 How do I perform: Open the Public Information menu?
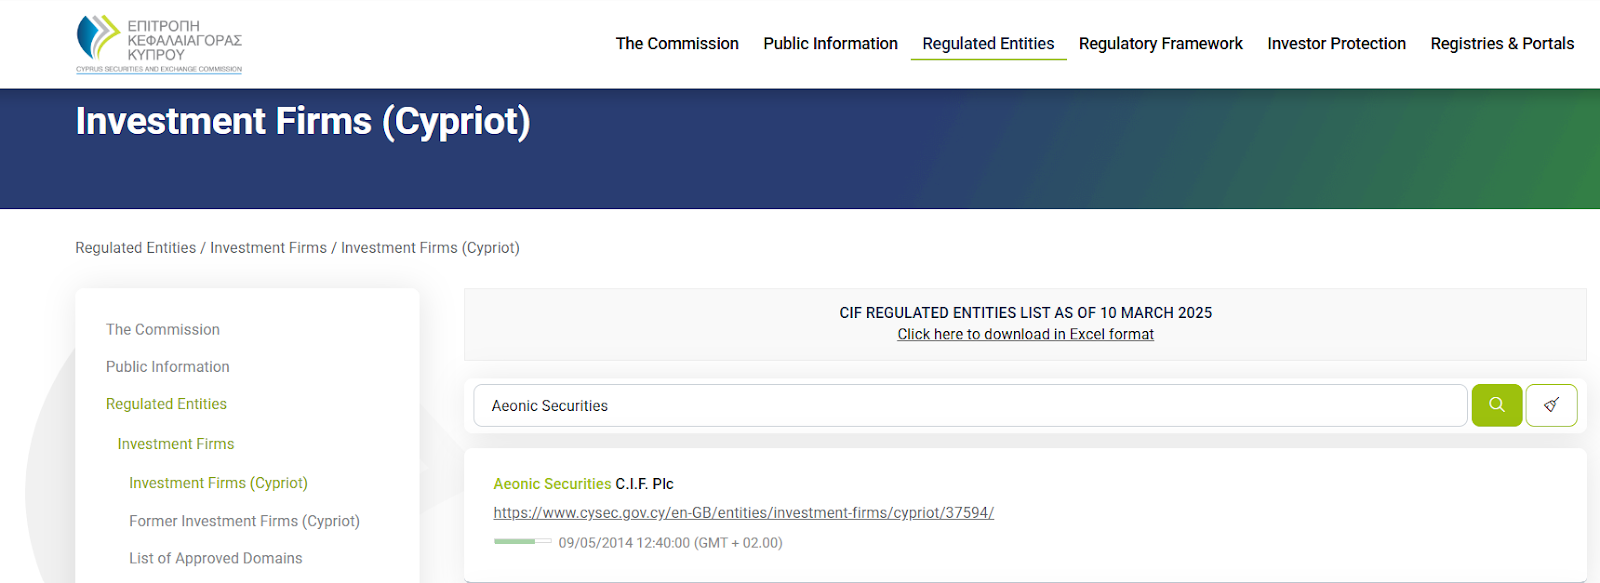tap(830, 44)
